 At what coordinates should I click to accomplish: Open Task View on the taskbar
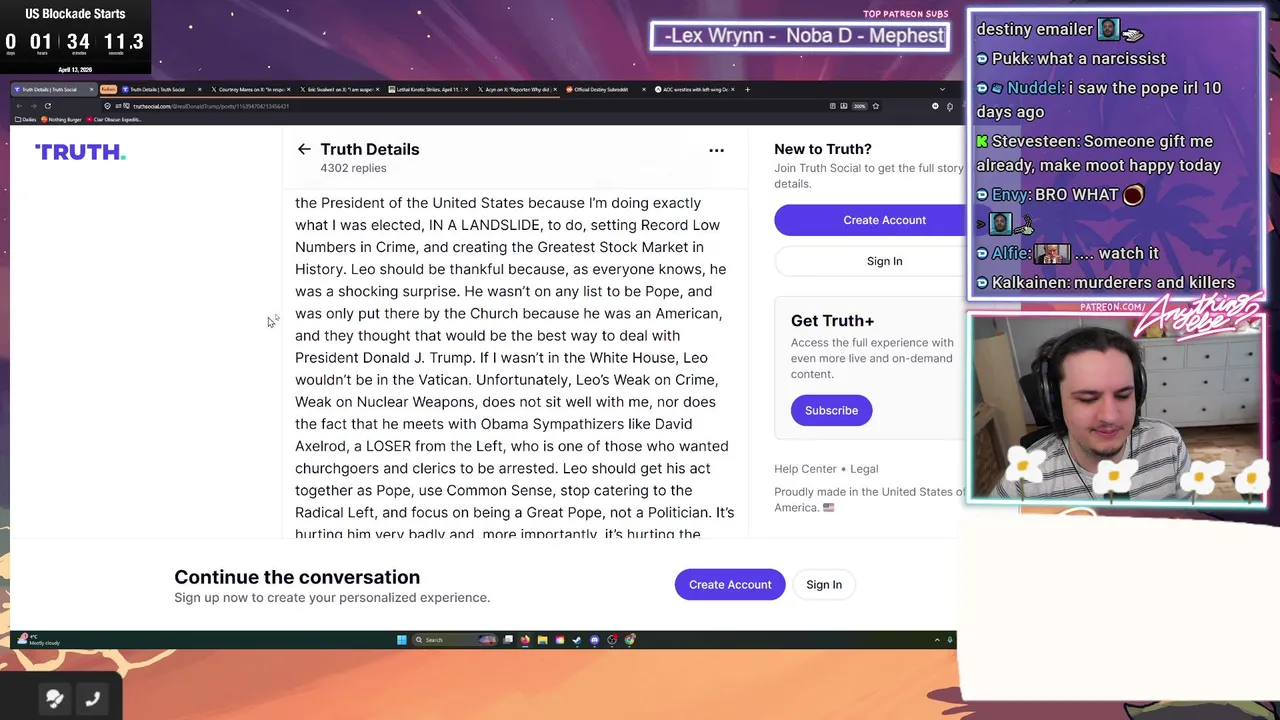click(508, 640)
